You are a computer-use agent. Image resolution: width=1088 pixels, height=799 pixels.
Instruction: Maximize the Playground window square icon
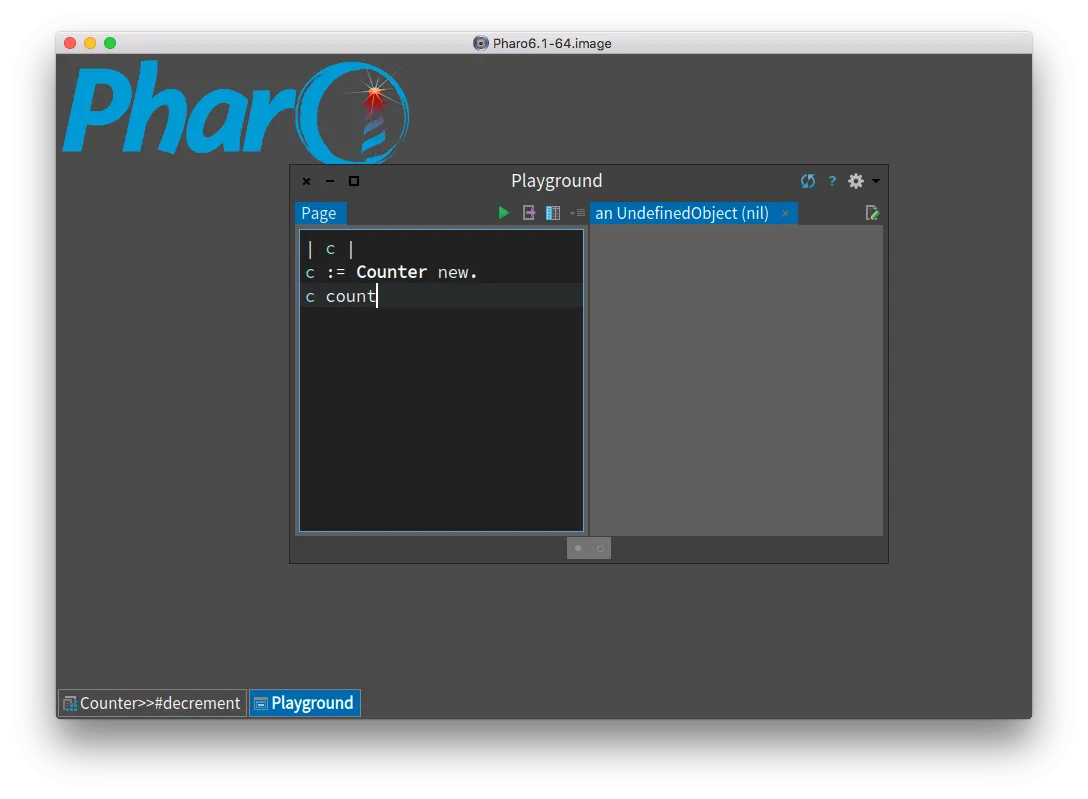[354, 181]
